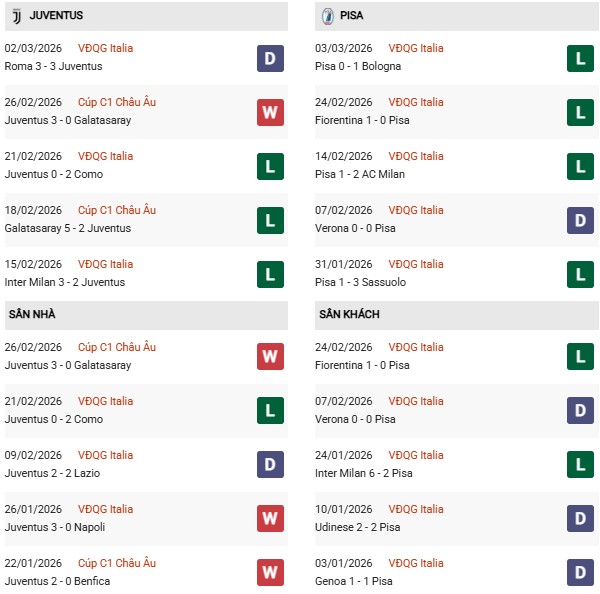Click the win badge for Juventus 2-0 Benfica
The height and width of the screenshot is (594, 600).
point(270,573)
